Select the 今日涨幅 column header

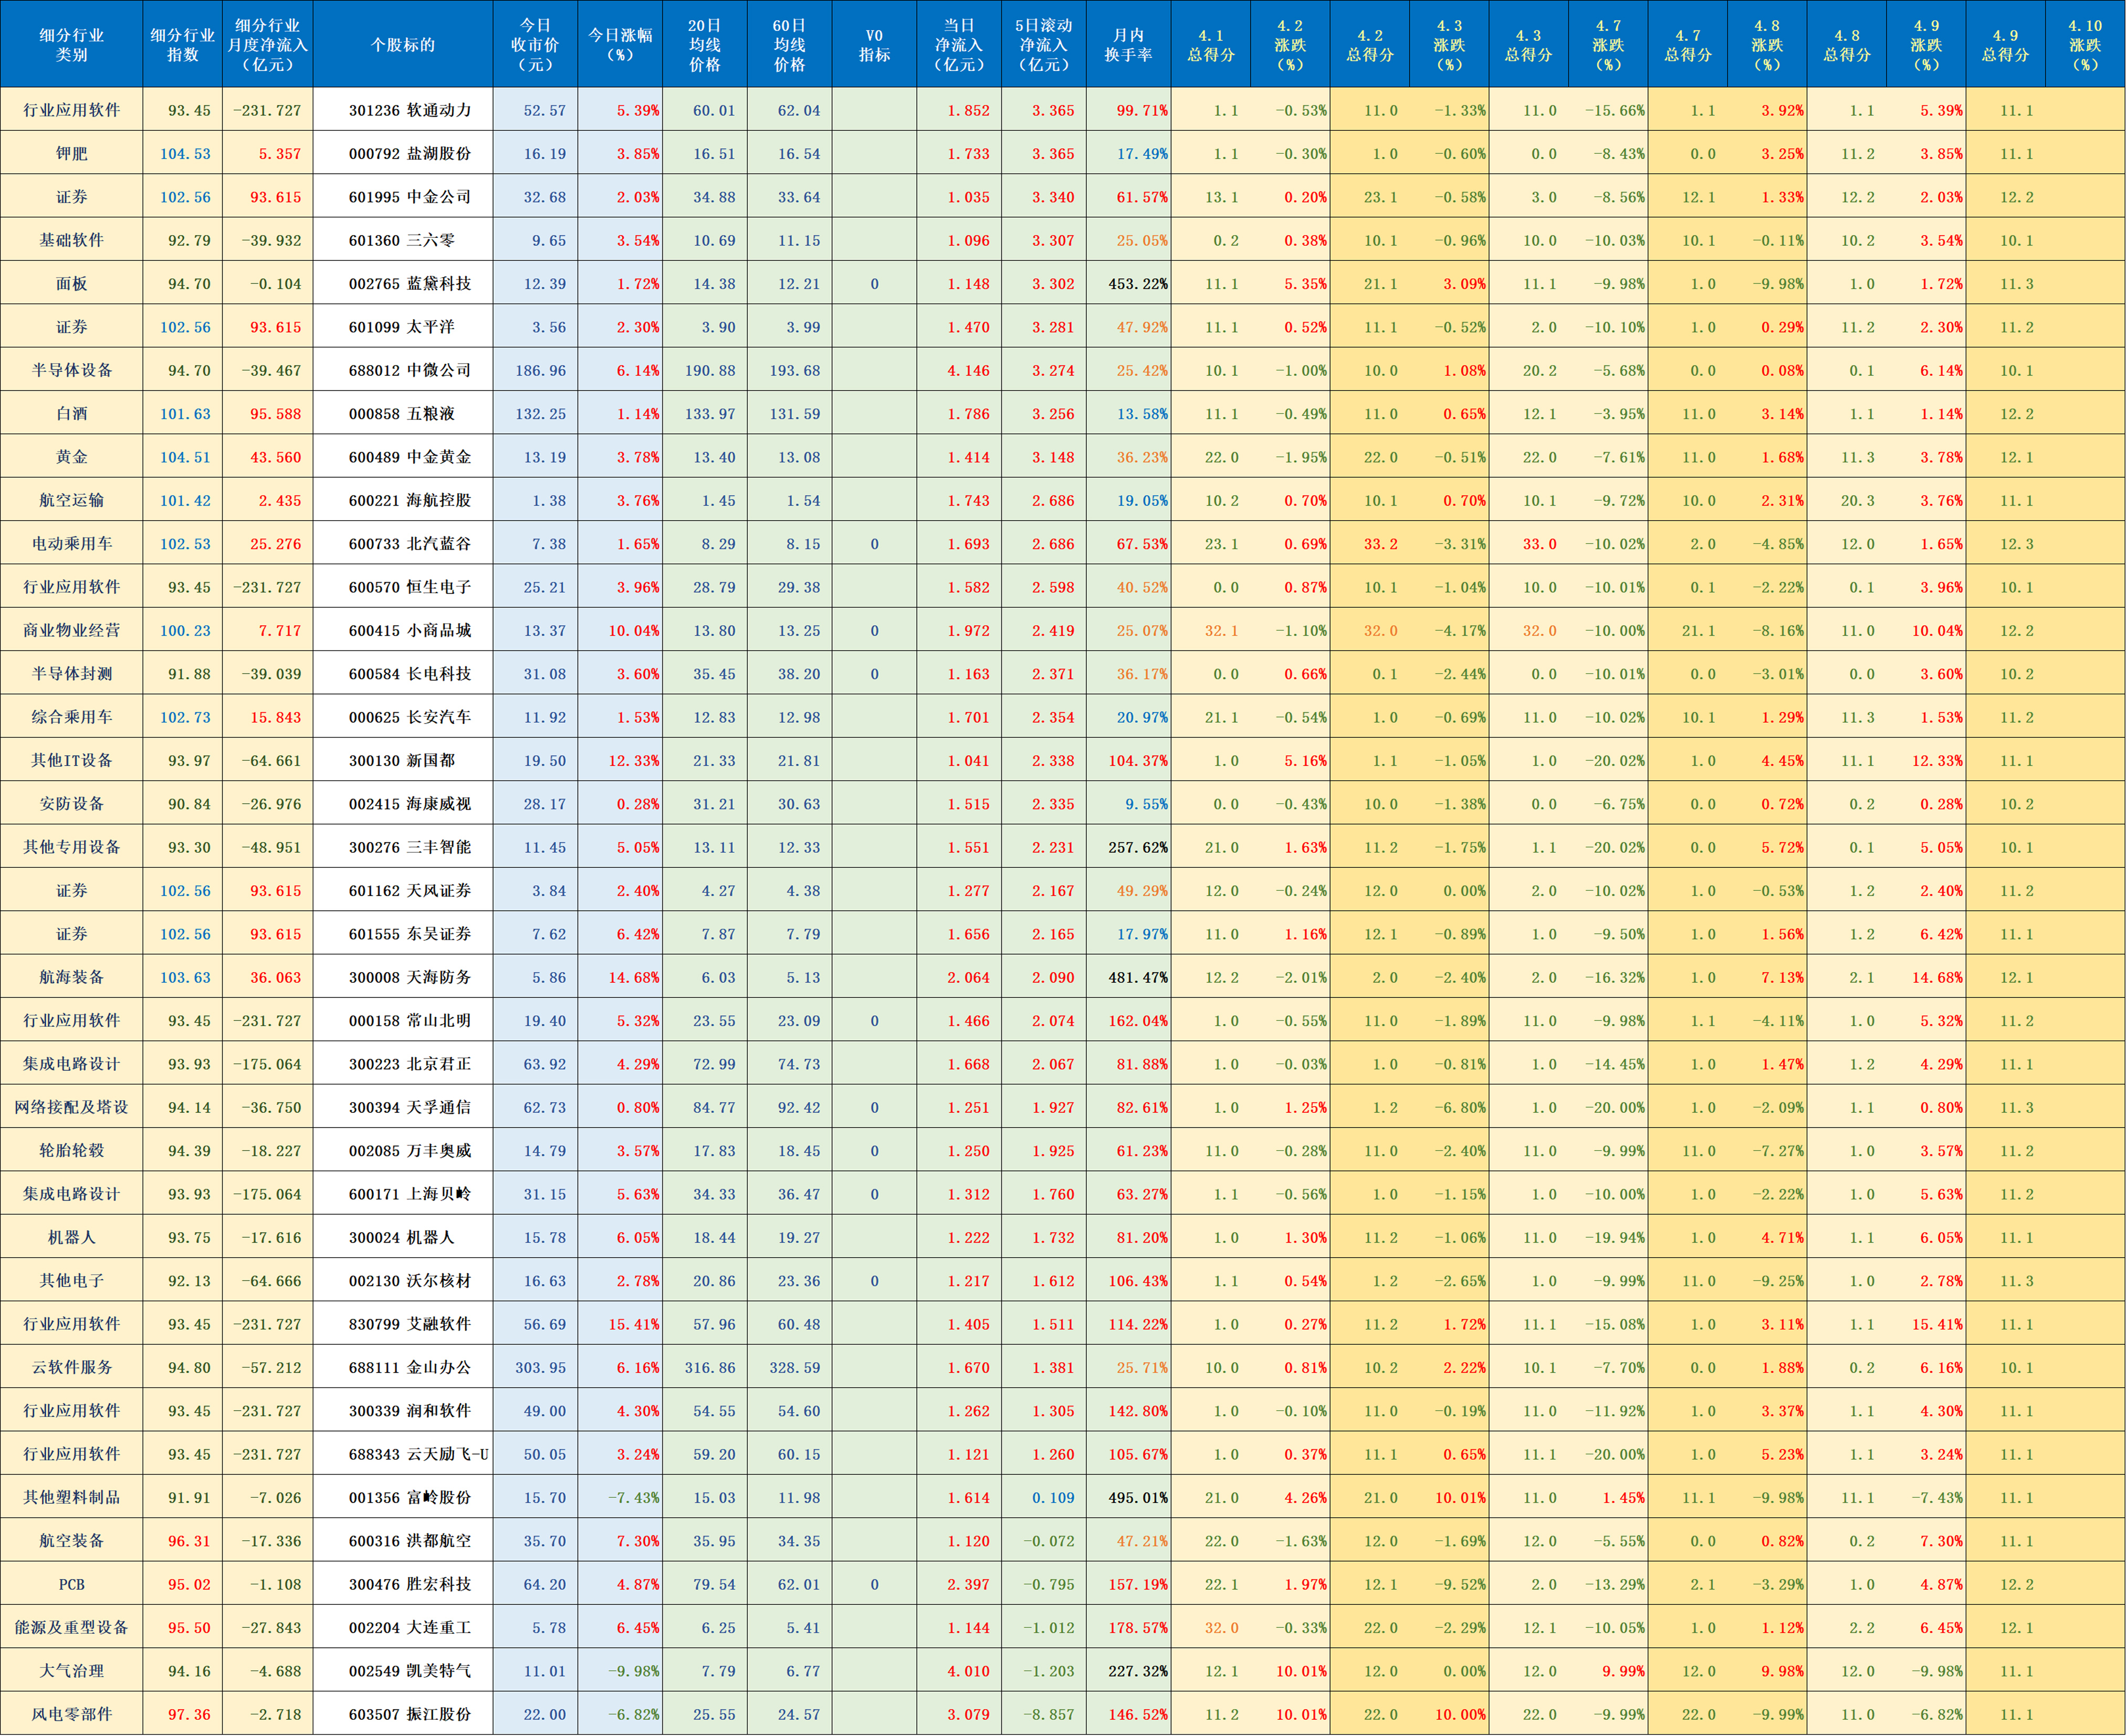(x=620, y=44)
